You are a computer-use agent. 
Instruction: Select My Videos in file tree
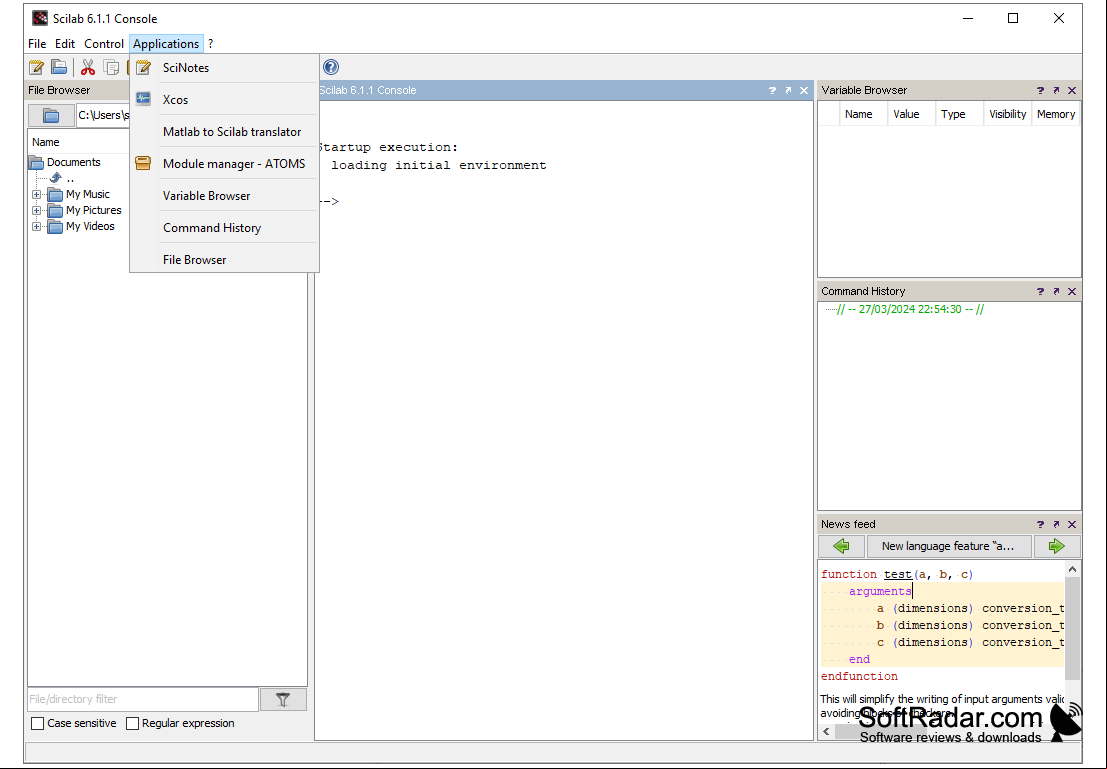(x=90, y=227)
